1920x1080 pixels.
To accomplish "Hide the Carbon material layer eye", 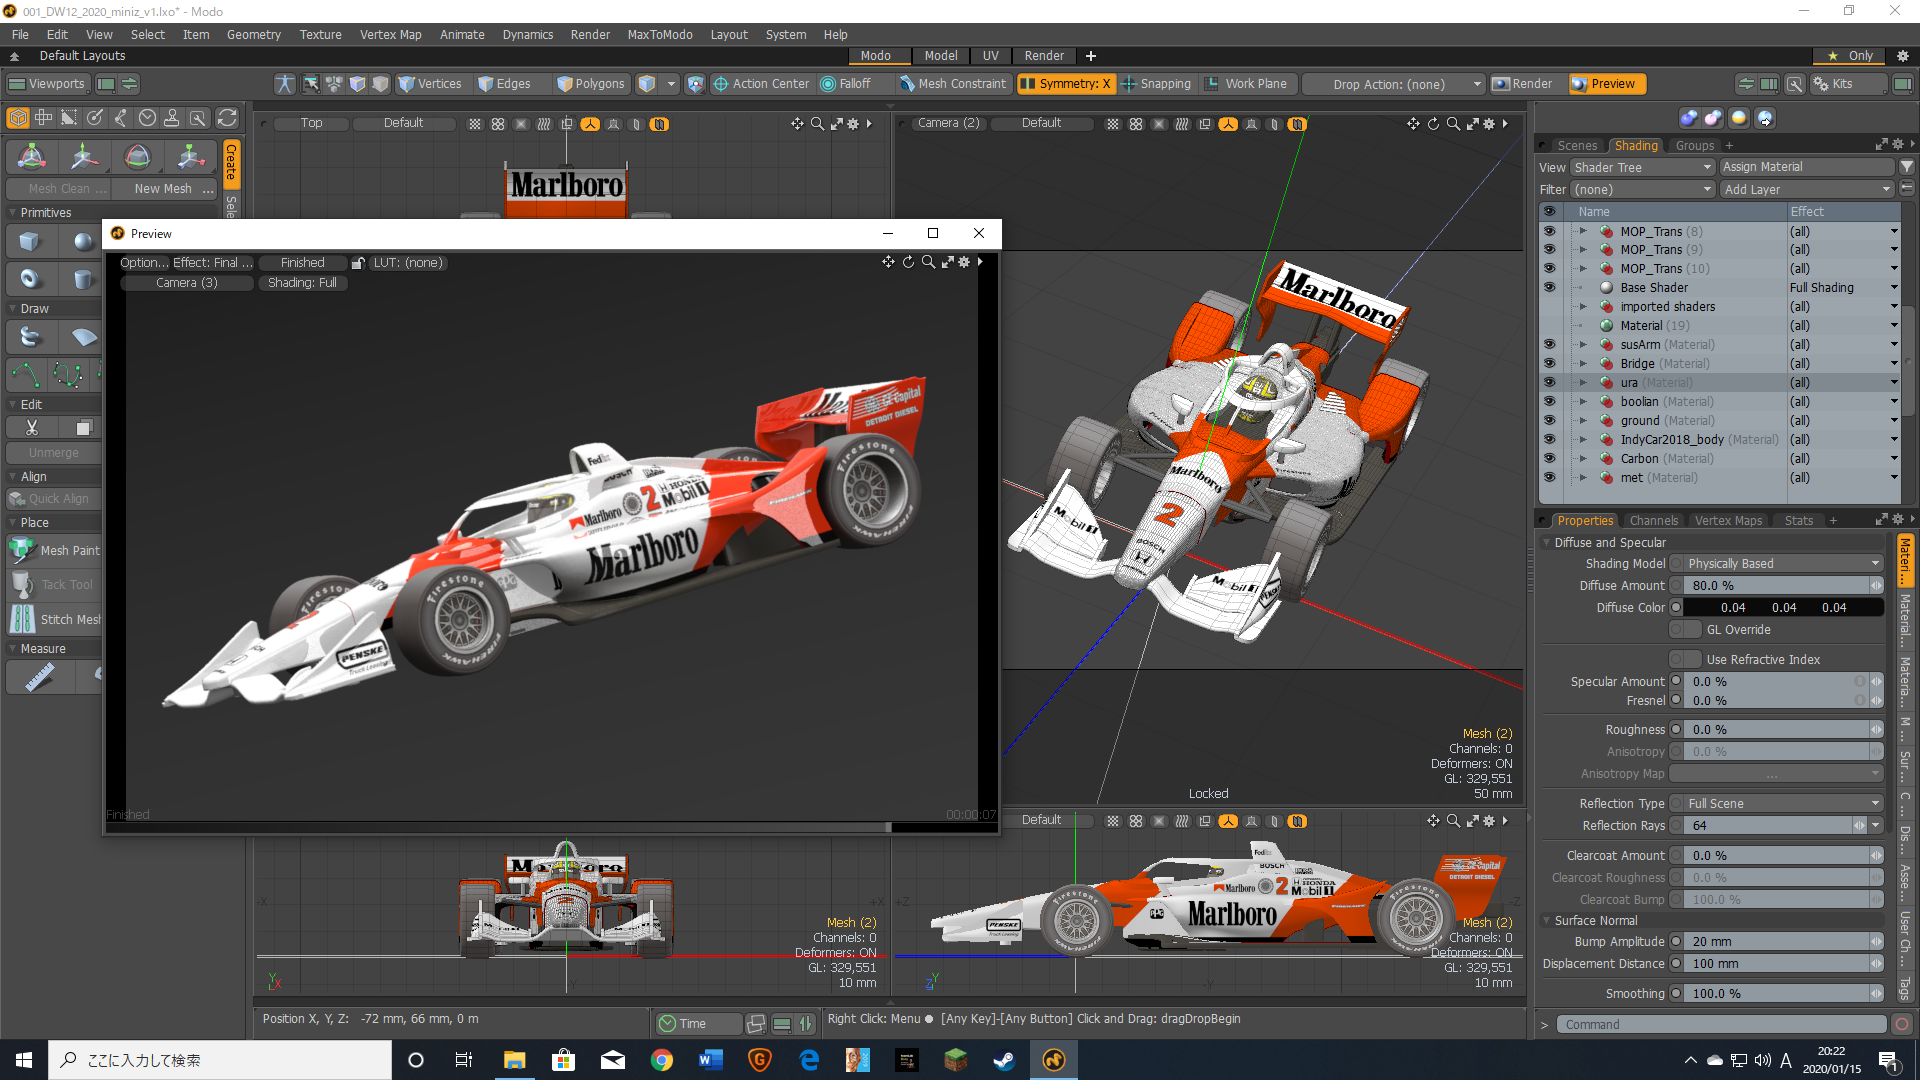I will pos(1549,458).
